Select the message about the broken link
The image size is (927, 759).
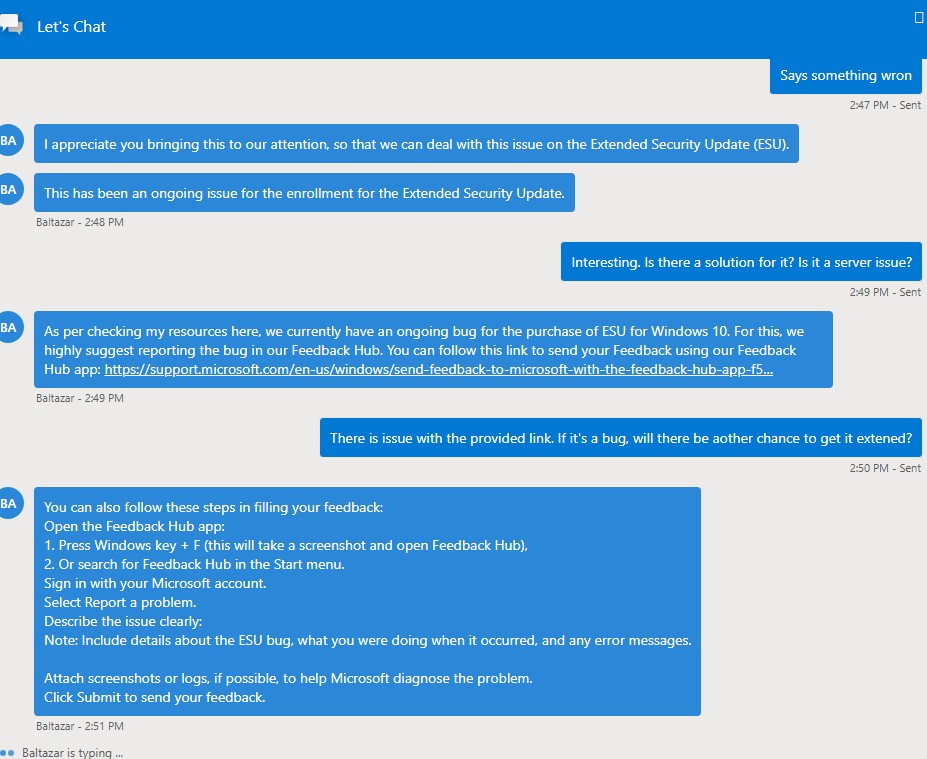pos(620,437)
